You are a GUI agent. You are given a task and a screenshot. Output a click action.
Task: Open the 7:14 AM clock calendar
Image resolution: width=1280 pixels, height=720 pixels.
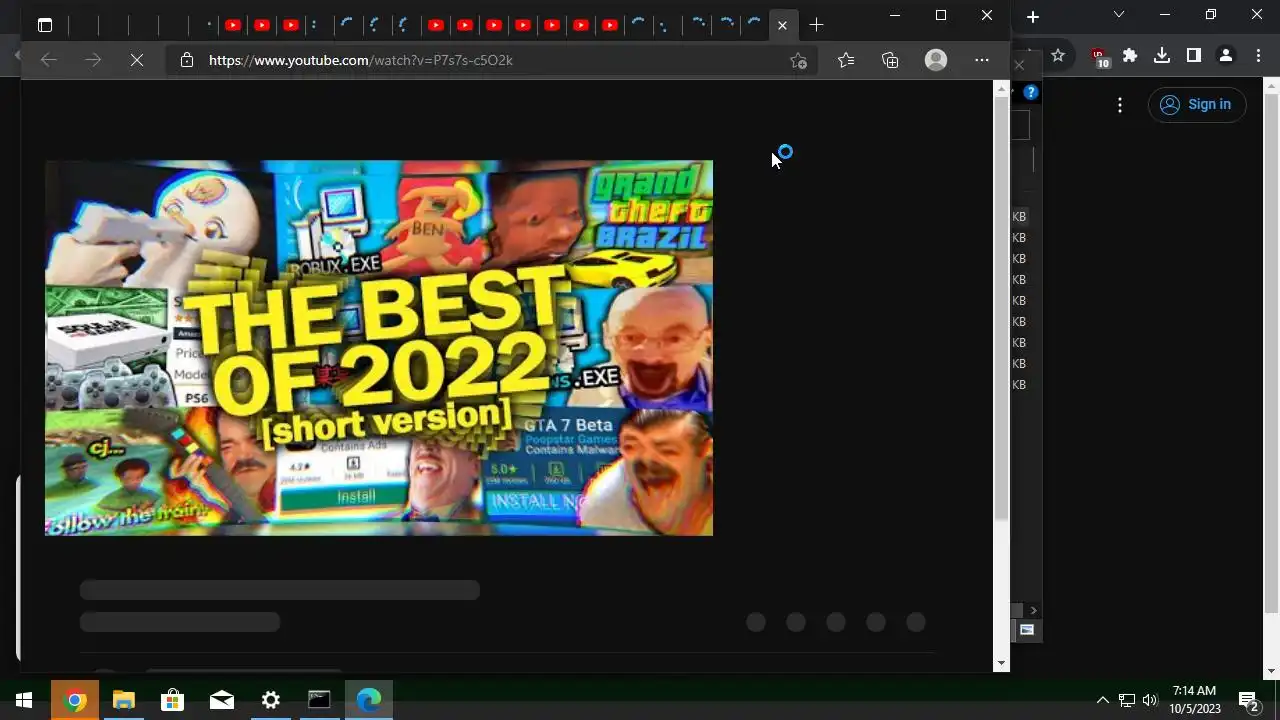(x=1195, y=700)
